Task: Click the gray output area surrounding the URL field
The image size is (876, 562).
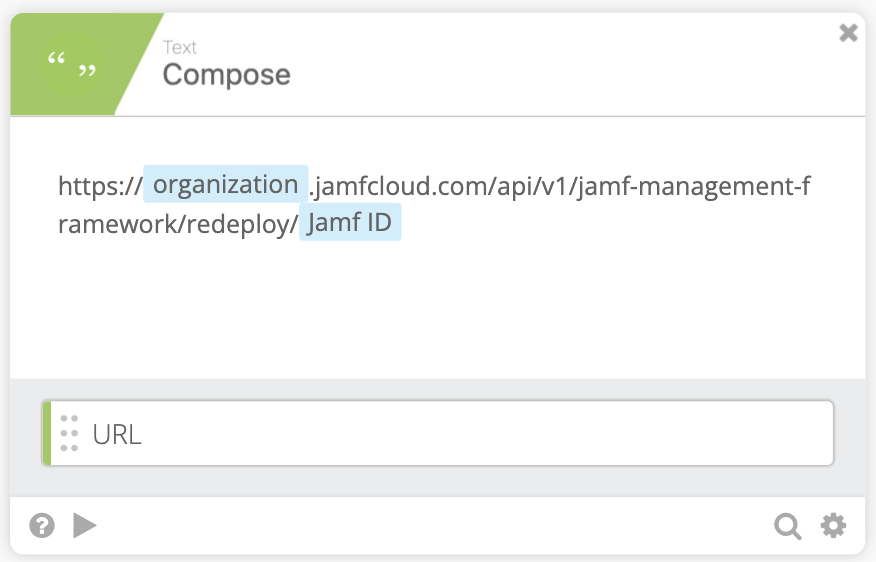Action: (437, 483)
